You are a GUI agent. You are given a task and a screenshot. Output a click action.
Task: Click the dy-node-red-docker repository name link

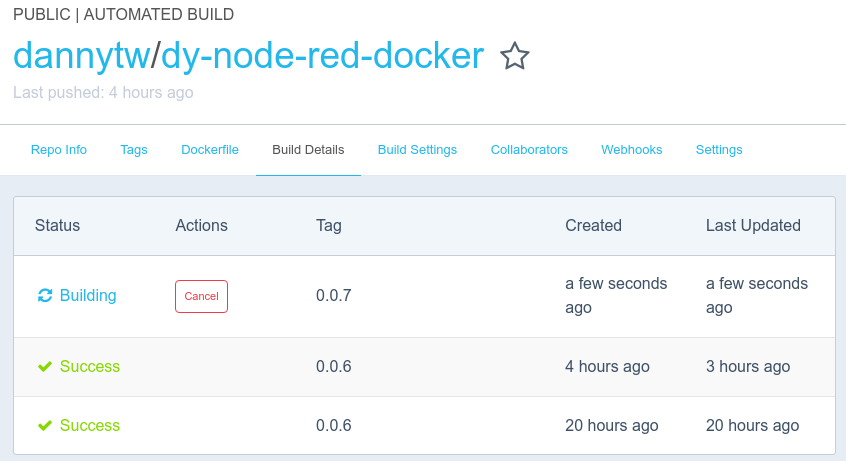(322, 56)
